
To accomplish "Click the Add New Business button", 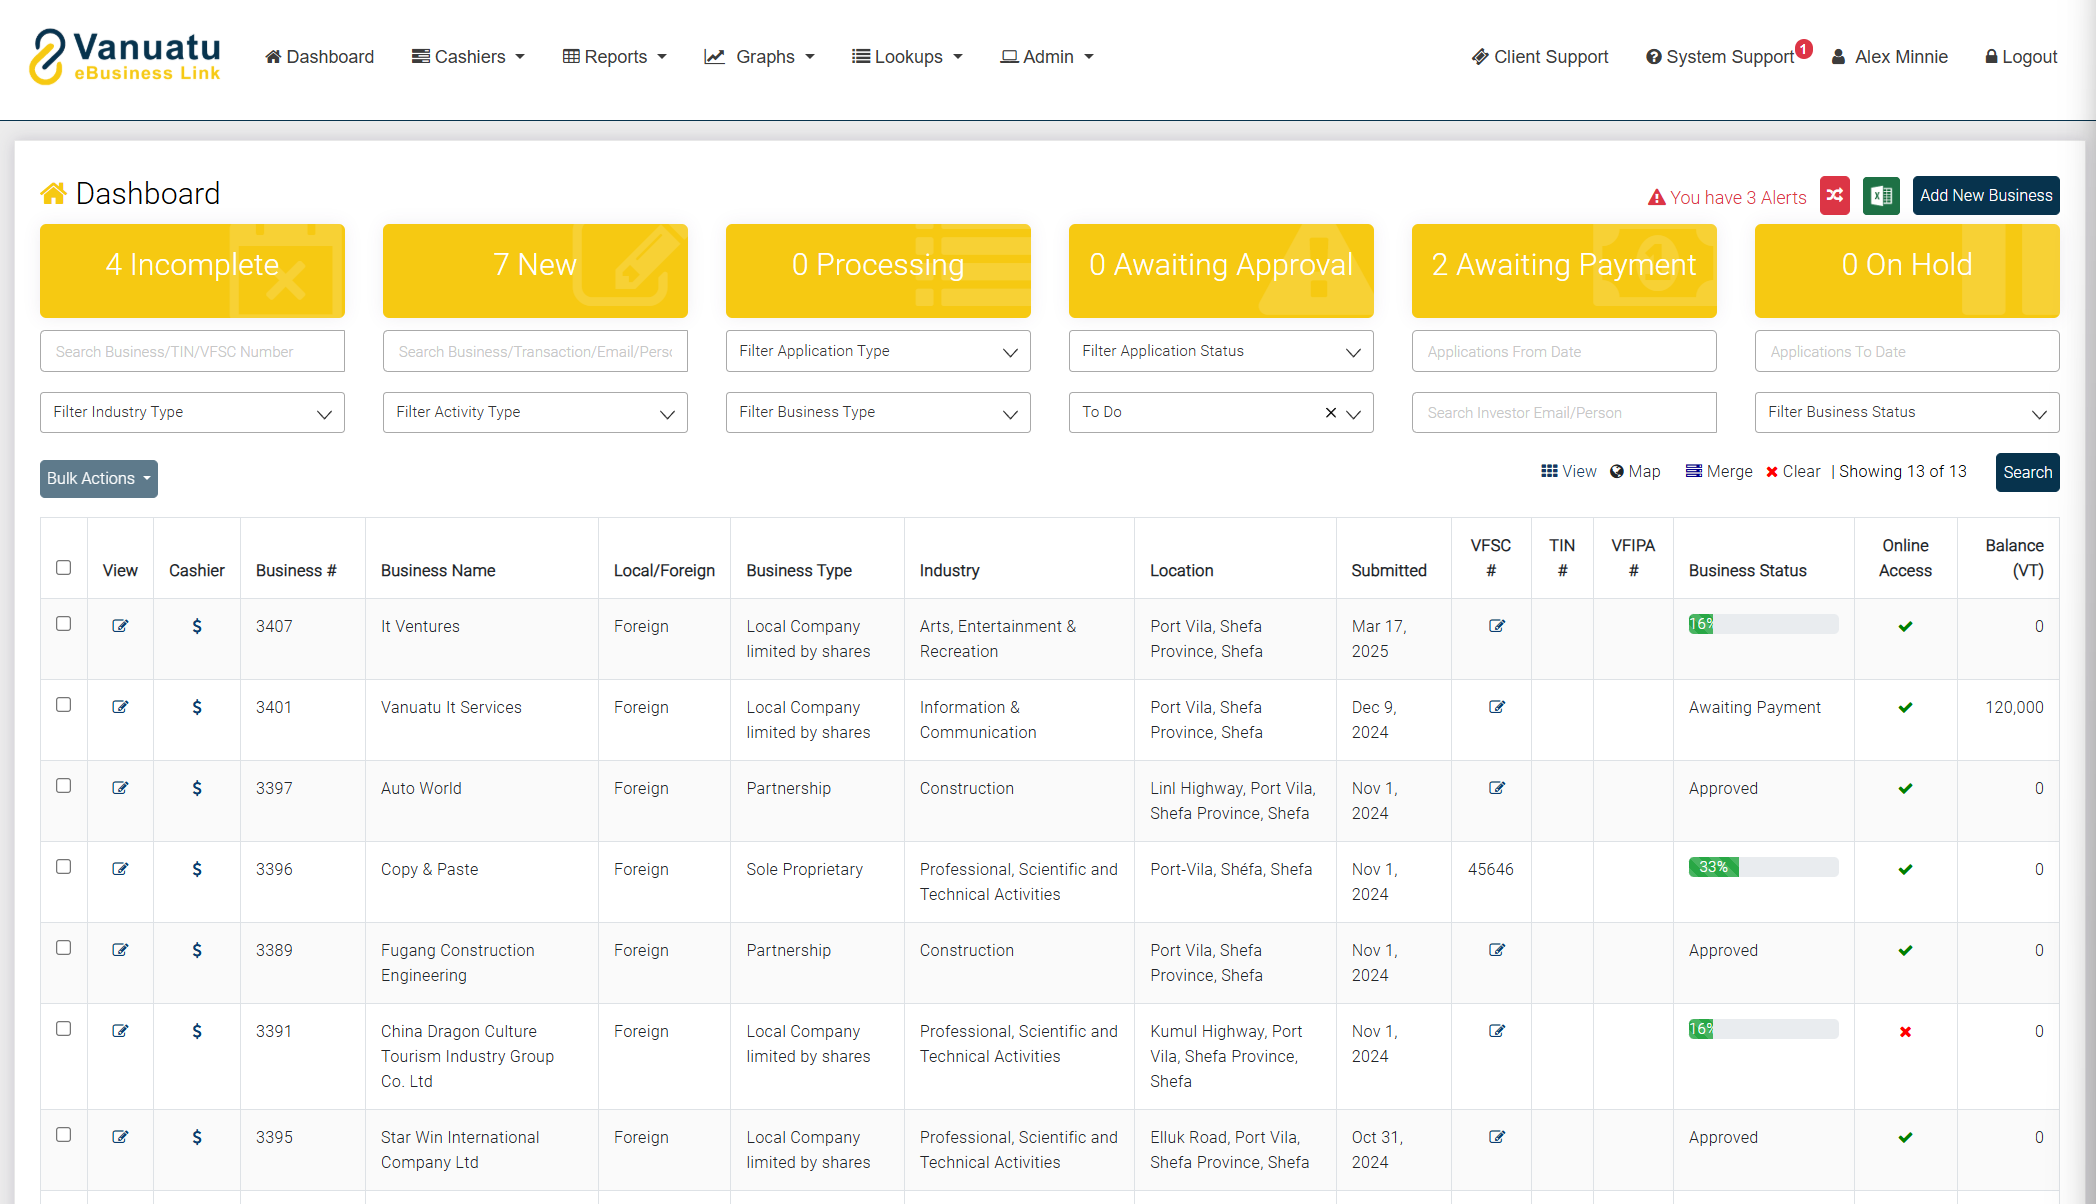I will click(x=1985, y=196).
